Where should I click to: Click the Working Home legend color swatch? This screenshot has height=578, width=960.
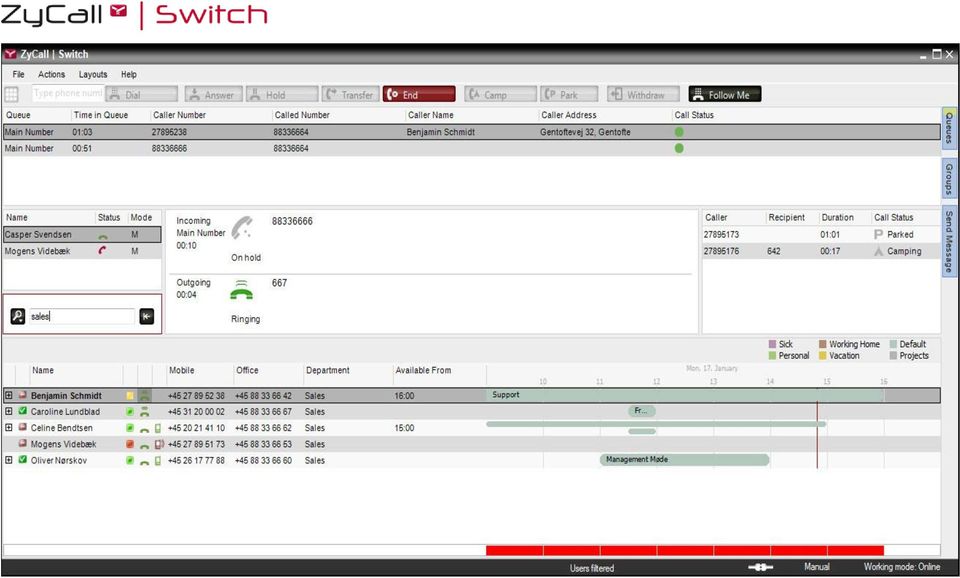click(823, 344)
